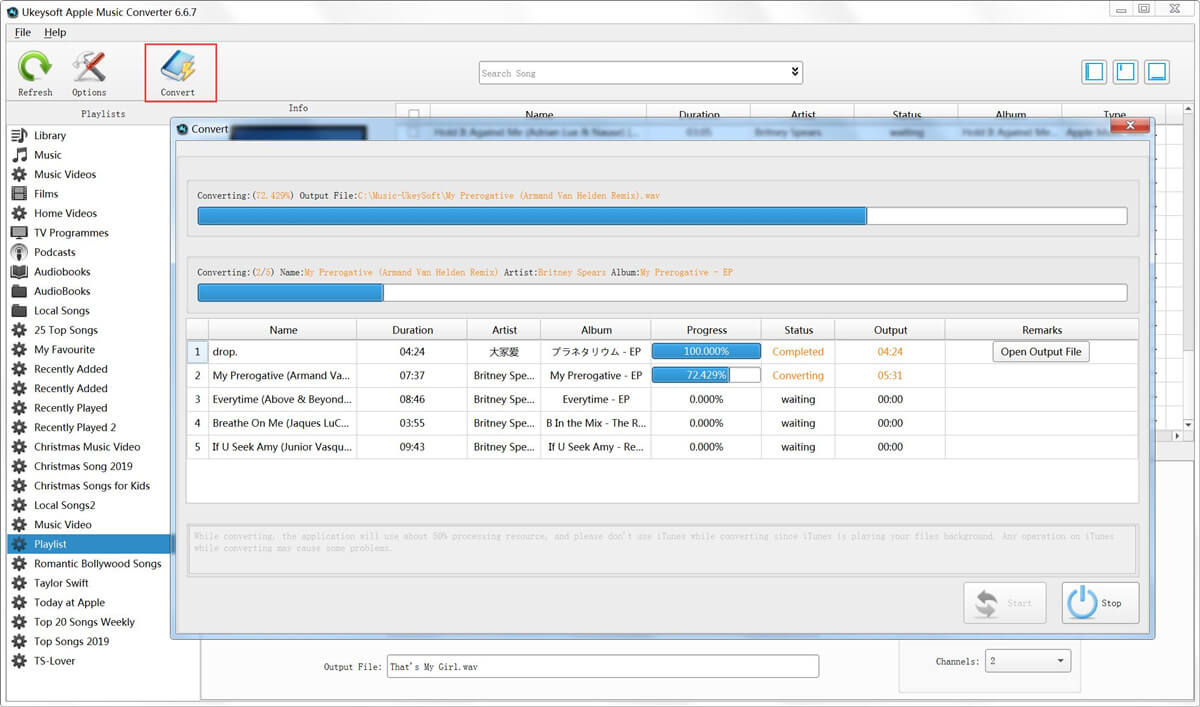Click the TV Programmes monitor icon
Screen dimensions: 1200x707
click(x=19, y=233)
